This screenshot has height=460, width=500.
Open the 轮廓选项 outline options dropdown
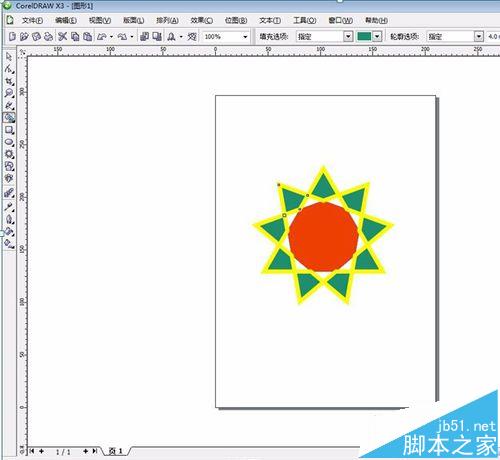click(479, 36)
